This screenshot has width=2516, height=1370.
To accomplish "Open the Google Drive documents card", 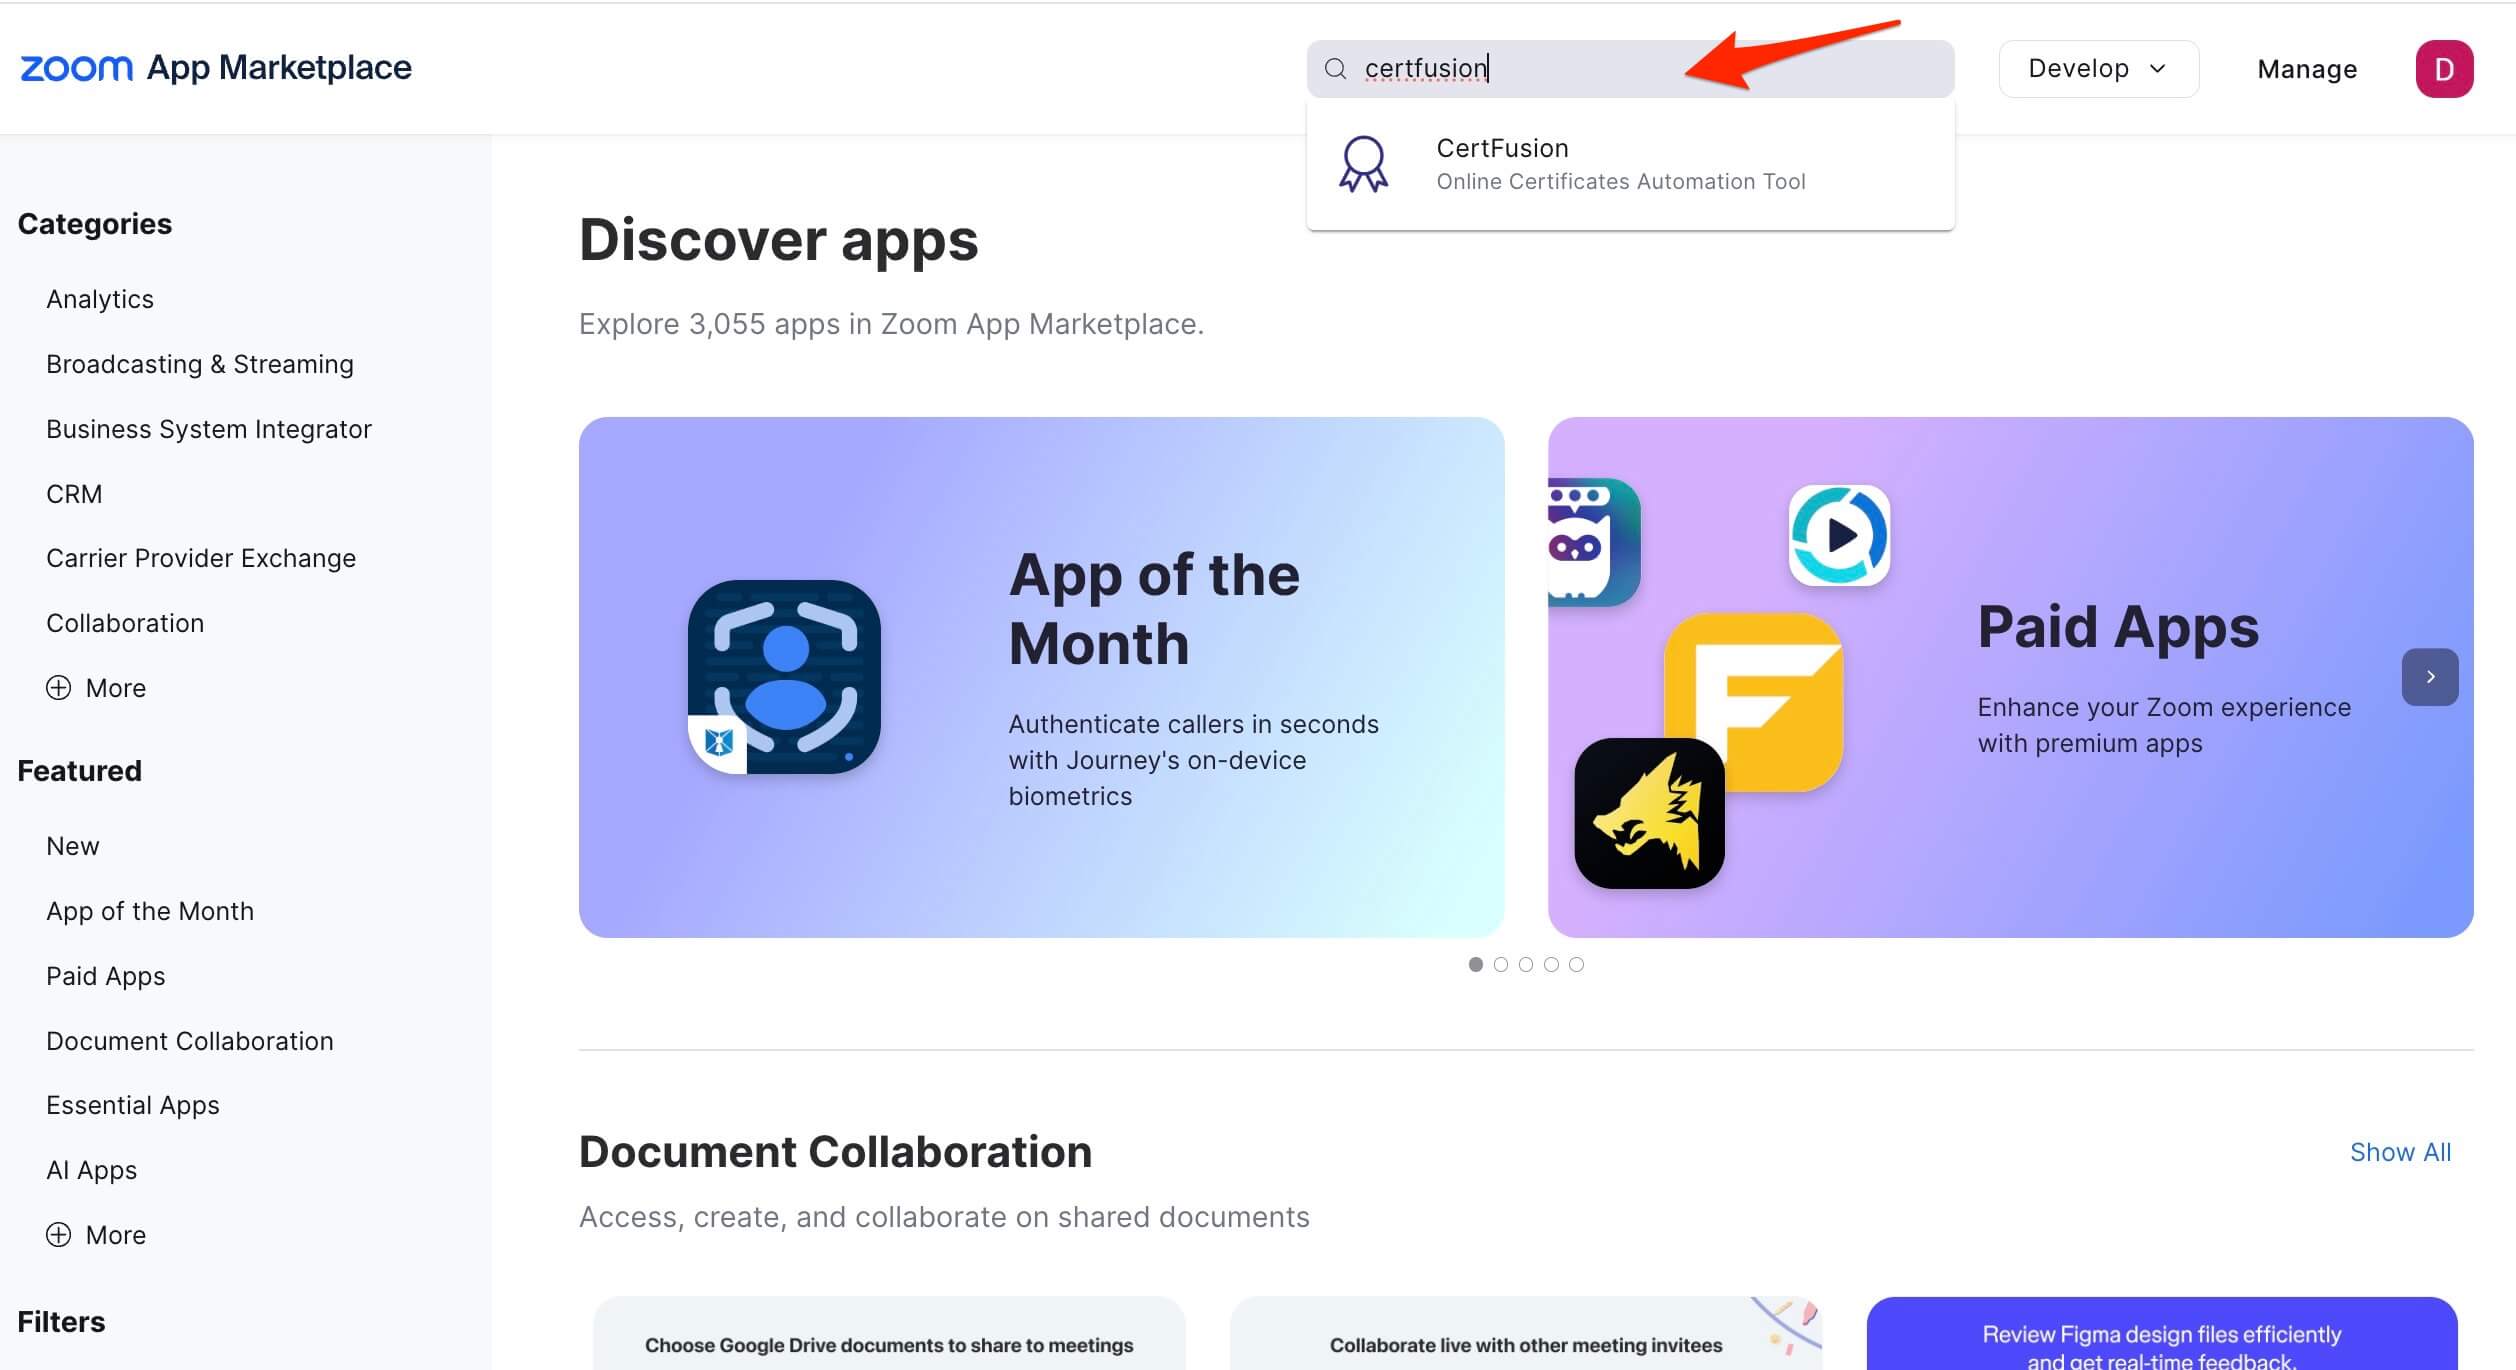I will tap(889, 1334).
